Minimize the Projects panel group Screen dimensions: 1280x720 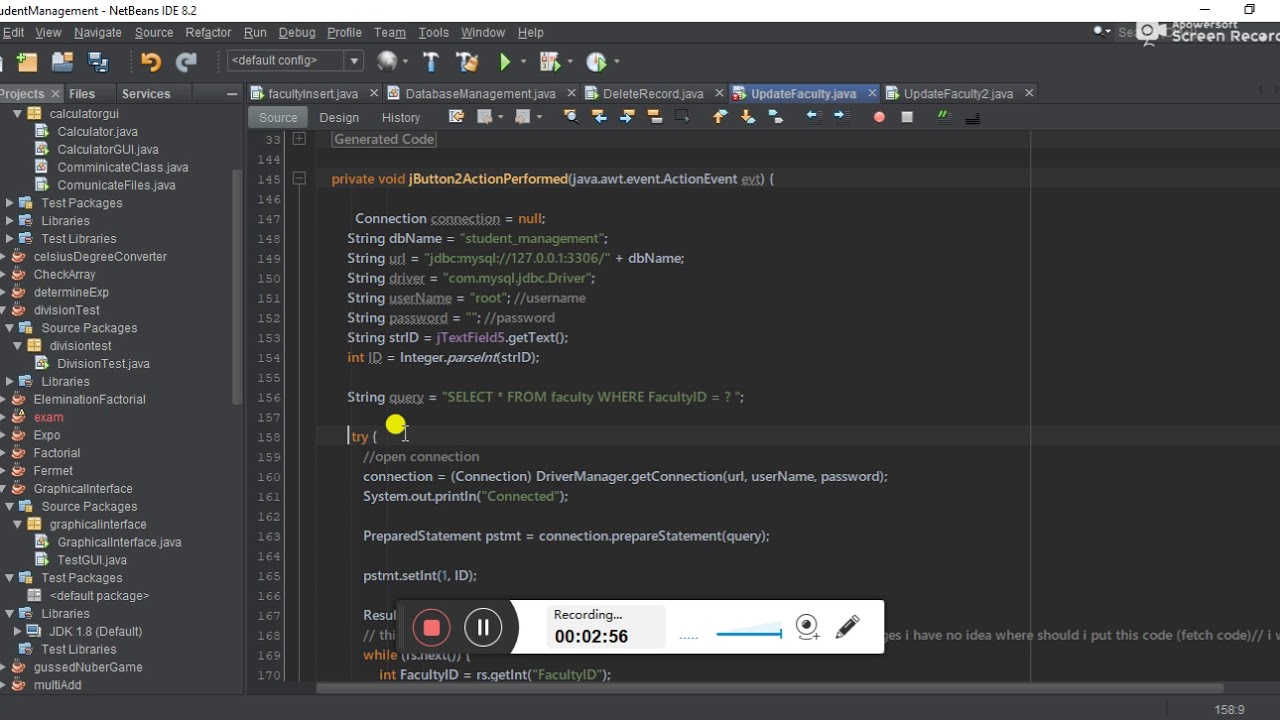click(232, 94)
